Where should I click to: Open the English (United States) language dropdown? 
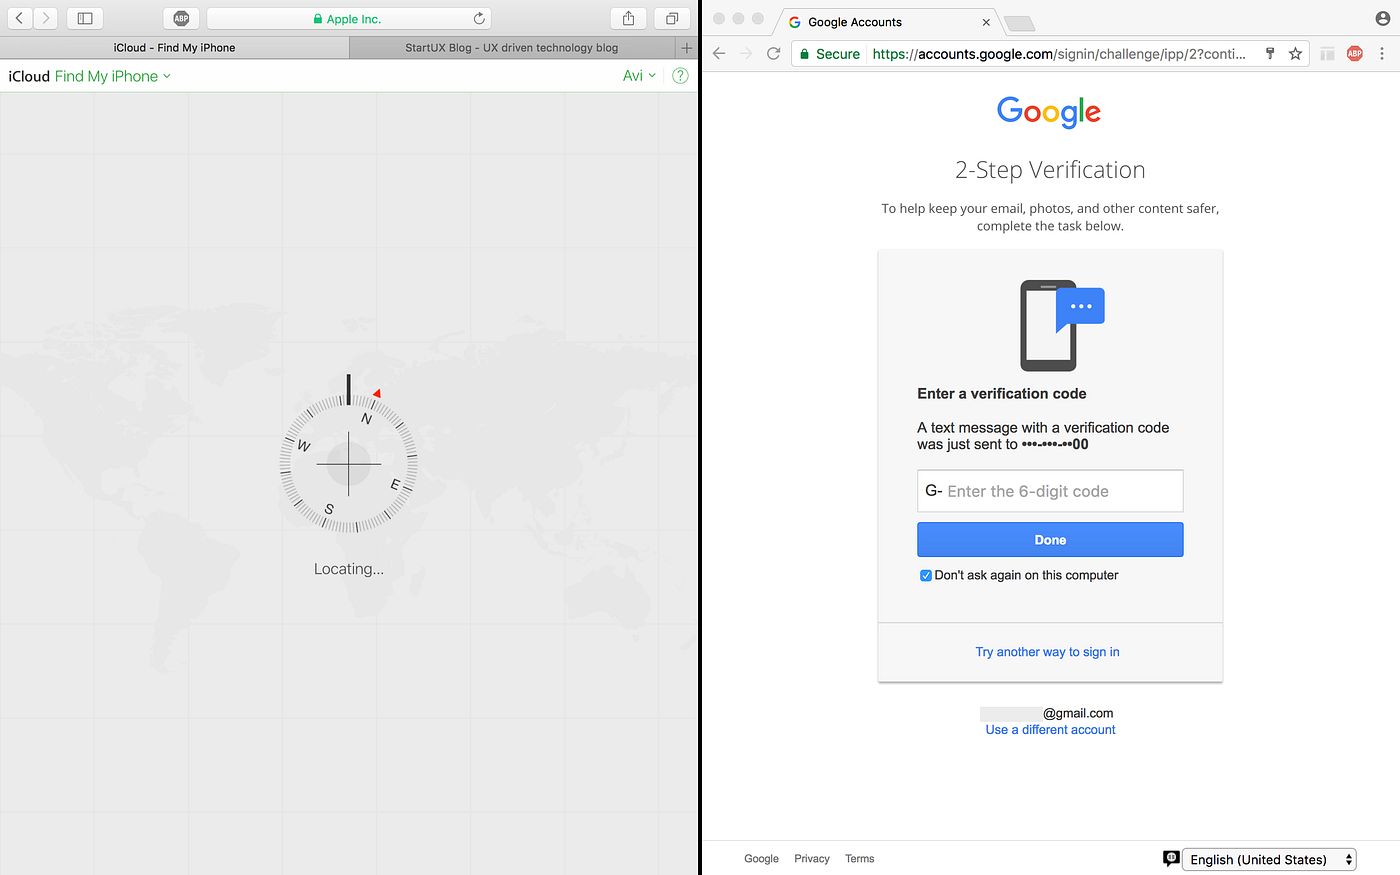coord(1268,859)
